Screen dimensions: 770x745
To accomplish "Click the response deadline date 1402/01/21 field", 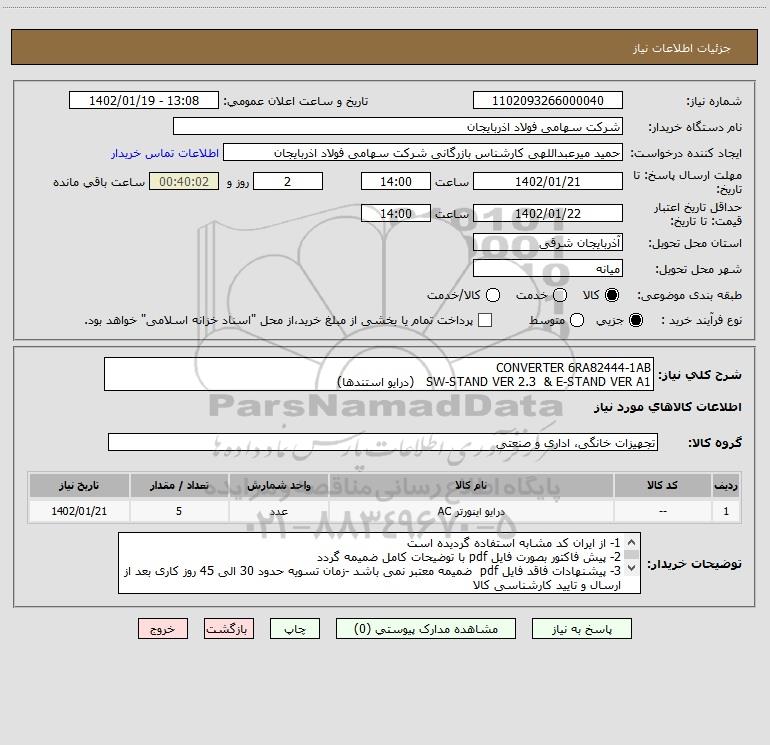I will click(548, 181).
